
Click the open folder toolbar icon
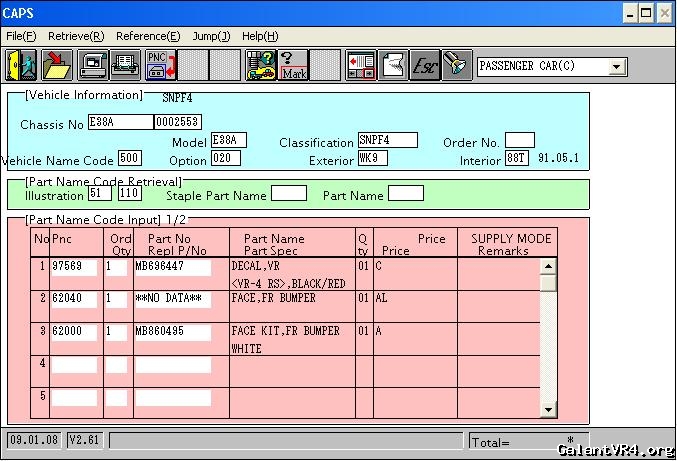56,66
